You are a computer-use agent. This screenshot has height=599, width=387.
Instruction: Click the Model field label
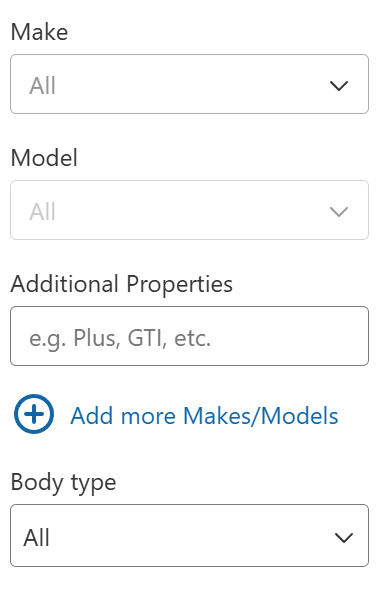(44, 158)
